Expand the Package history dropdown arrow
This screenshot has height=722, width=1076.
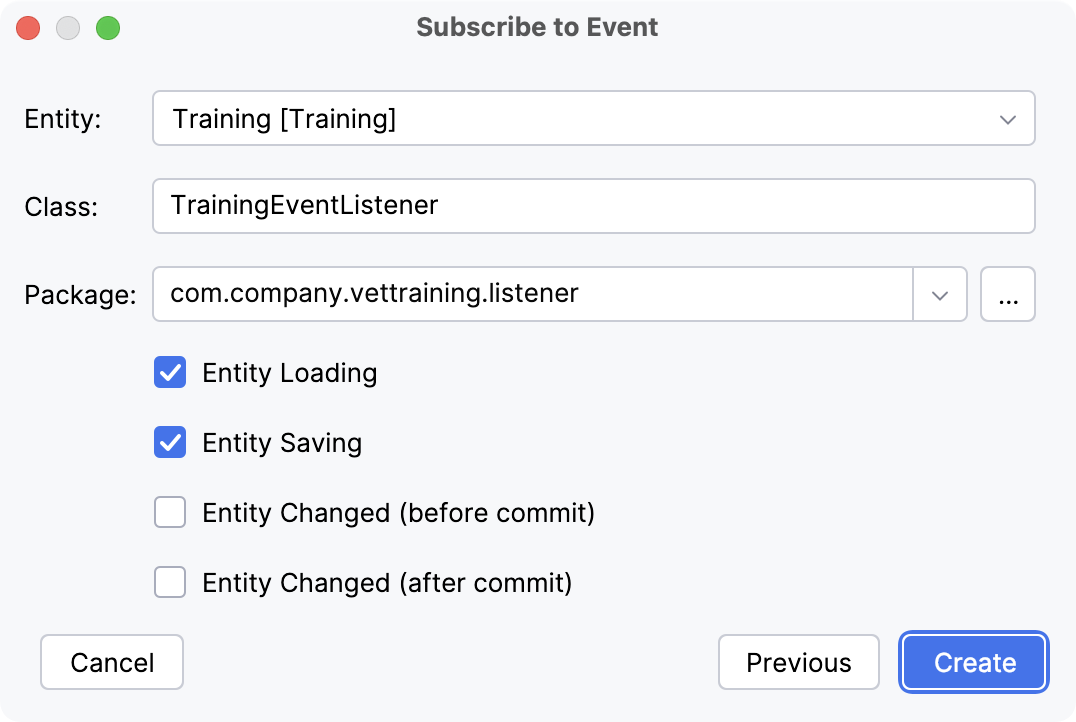point(940,294)
